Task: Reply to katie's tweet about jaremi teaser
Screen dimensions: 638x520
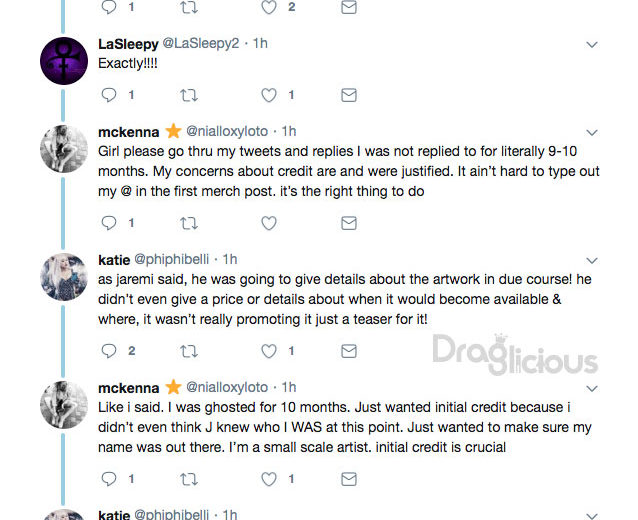Action: point(109,351)
